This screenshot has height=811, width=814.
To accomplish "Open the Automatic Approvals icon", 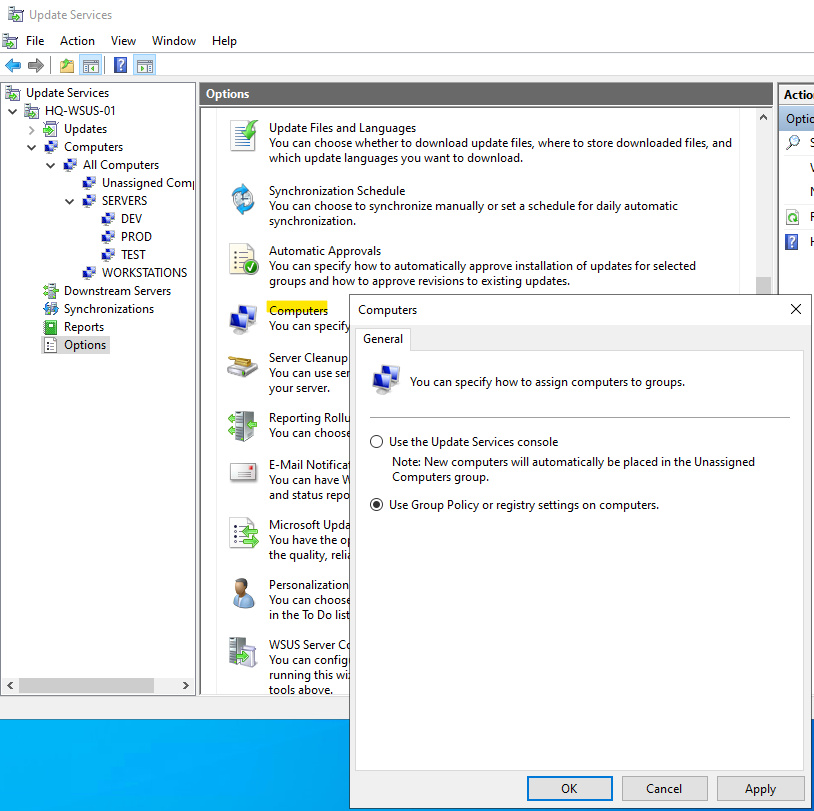I will 244,259.
